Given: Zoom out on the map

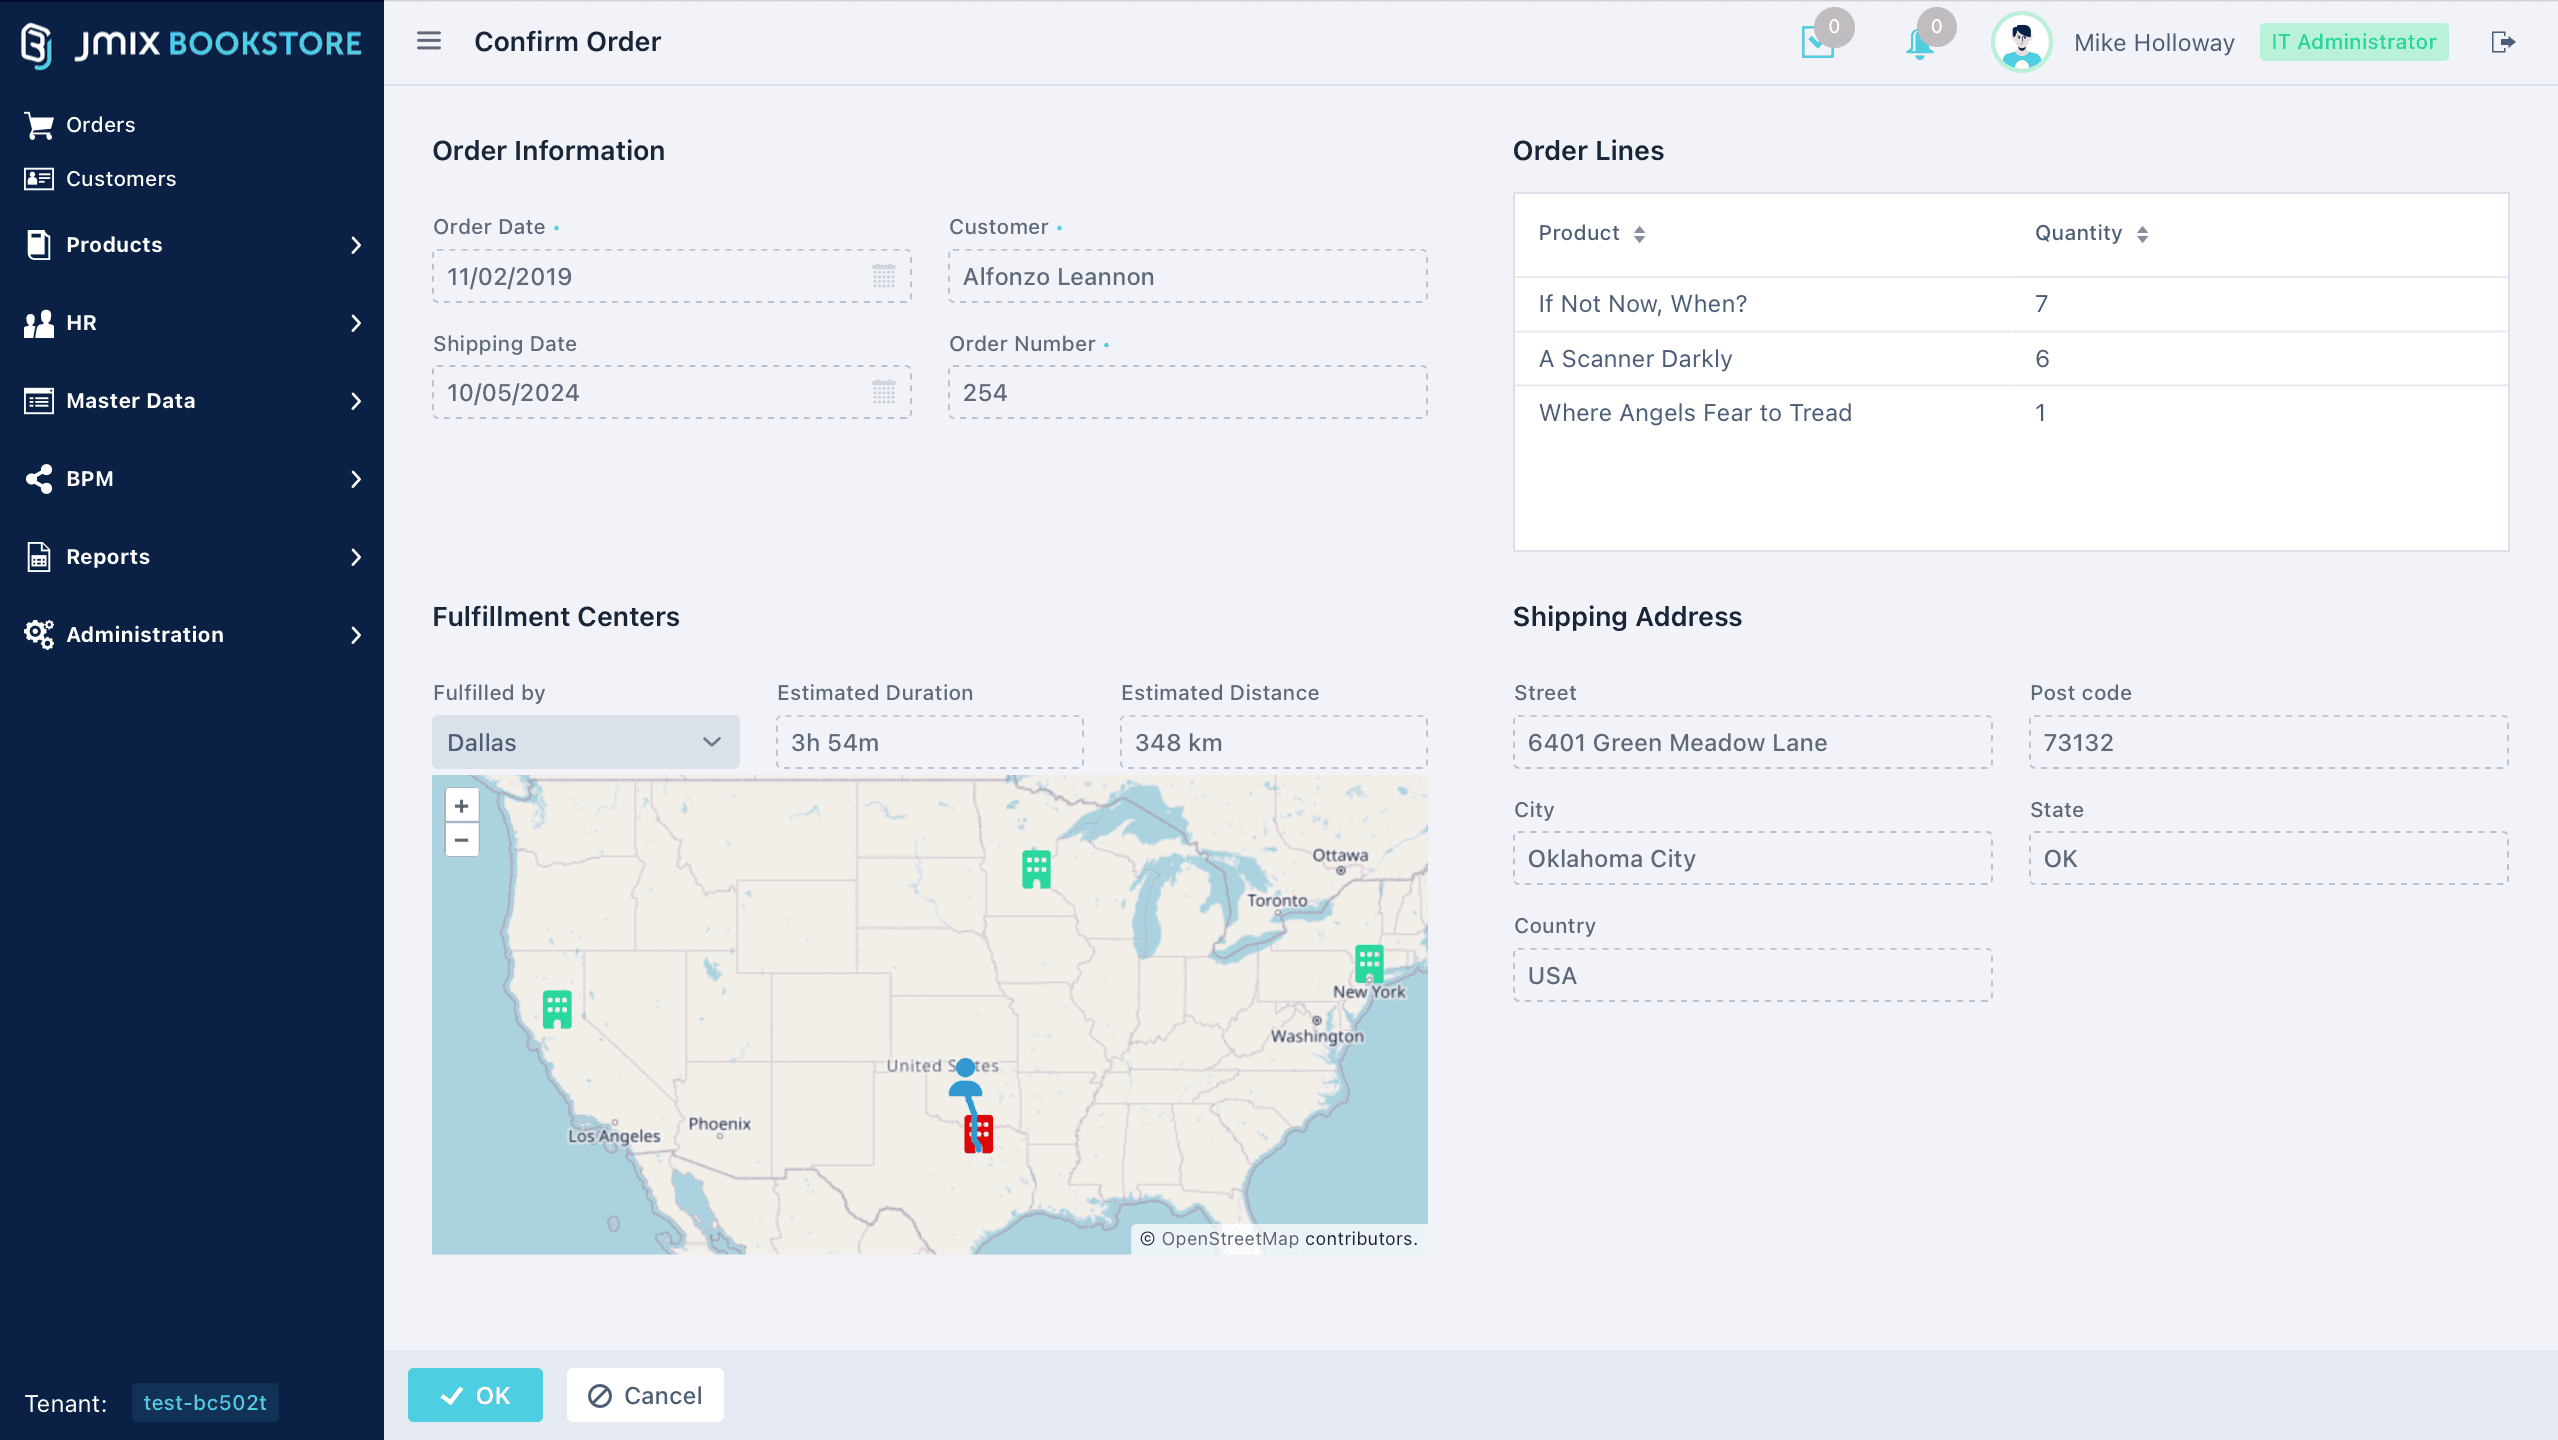Looking at the screenshot, I should (x=461, y=840).
